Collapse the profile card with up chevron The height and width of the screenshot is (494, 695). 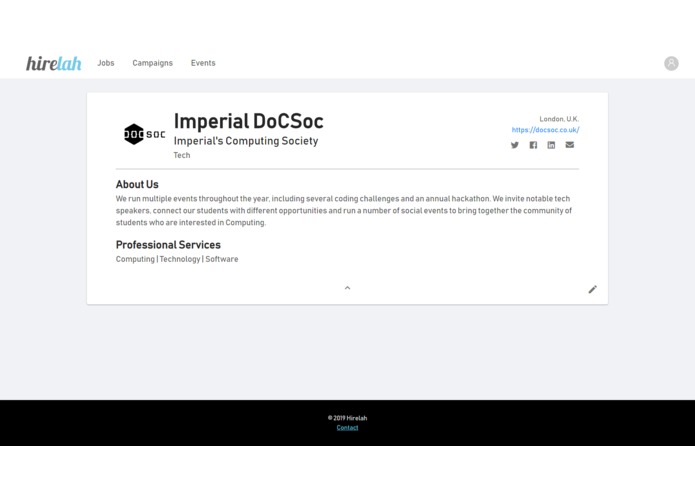click(348, 288)
